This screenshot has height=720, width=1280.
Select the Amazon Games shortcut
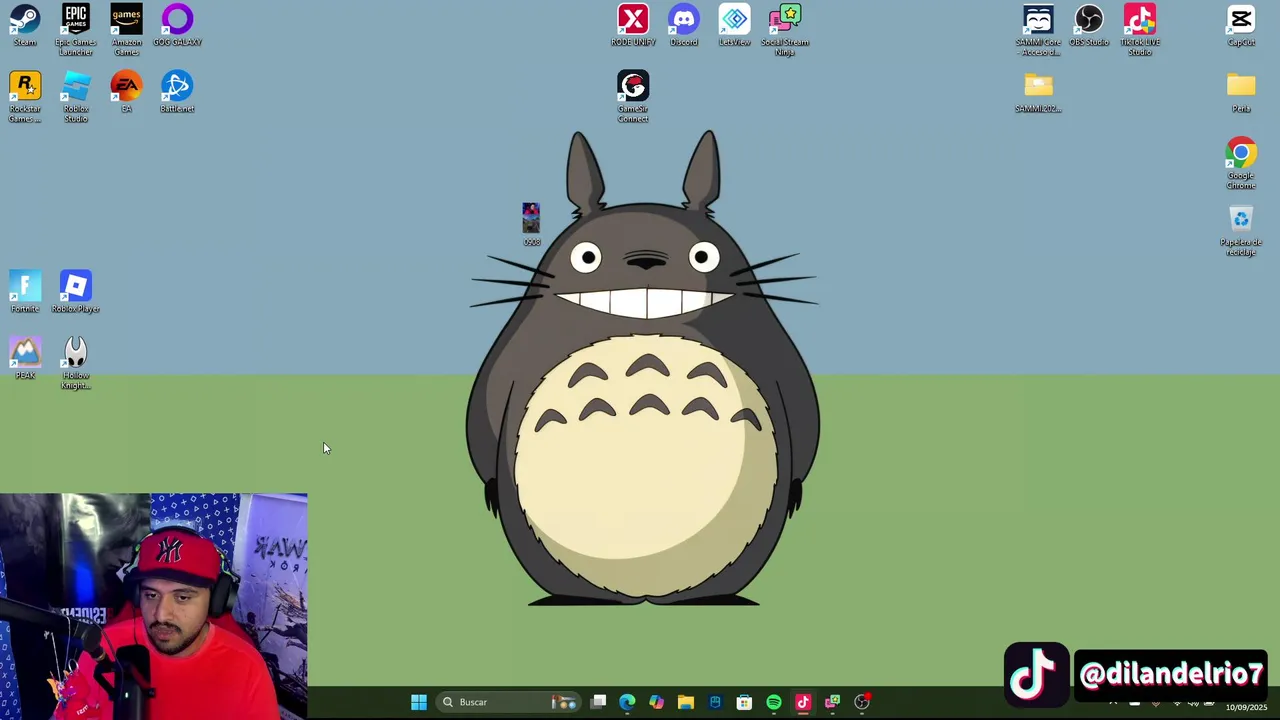point(126,30)
